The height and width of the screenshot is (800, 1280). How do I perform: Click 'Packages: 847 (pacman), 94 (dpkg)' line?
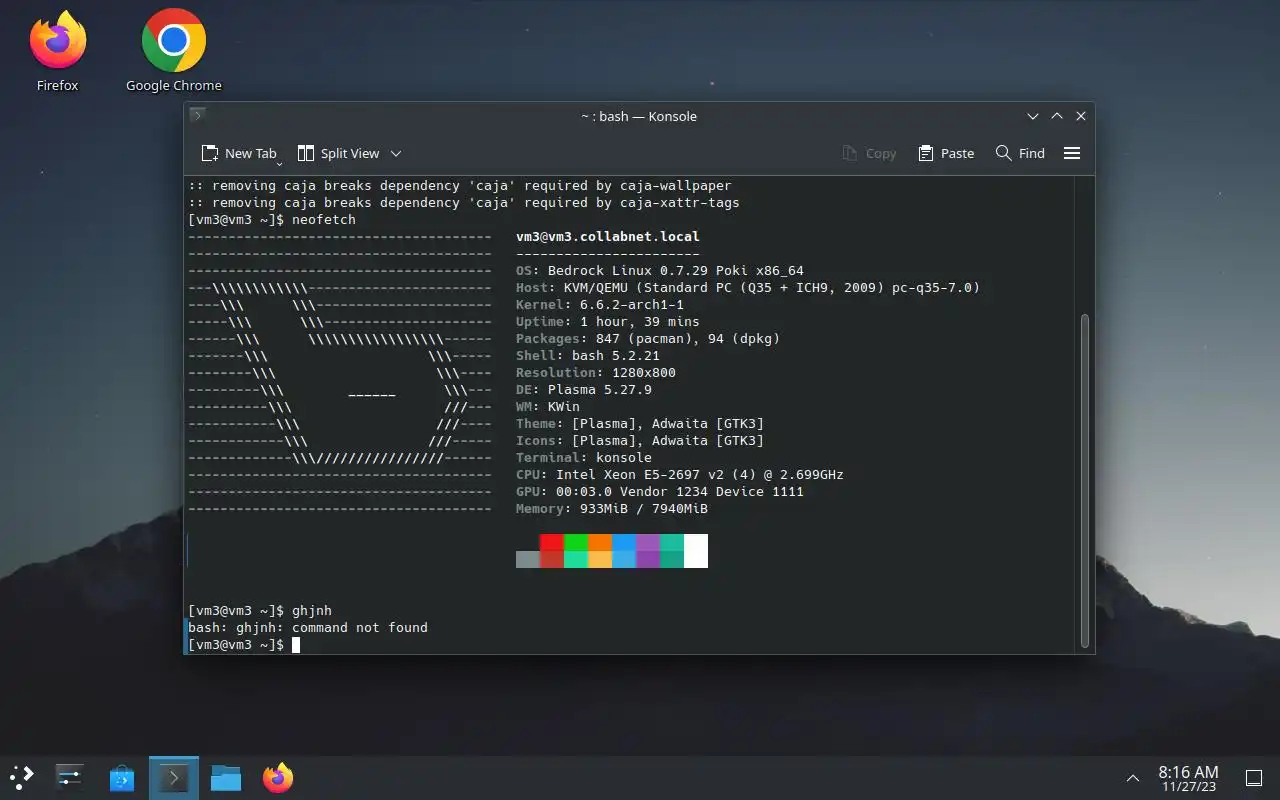tap(648, 339)
